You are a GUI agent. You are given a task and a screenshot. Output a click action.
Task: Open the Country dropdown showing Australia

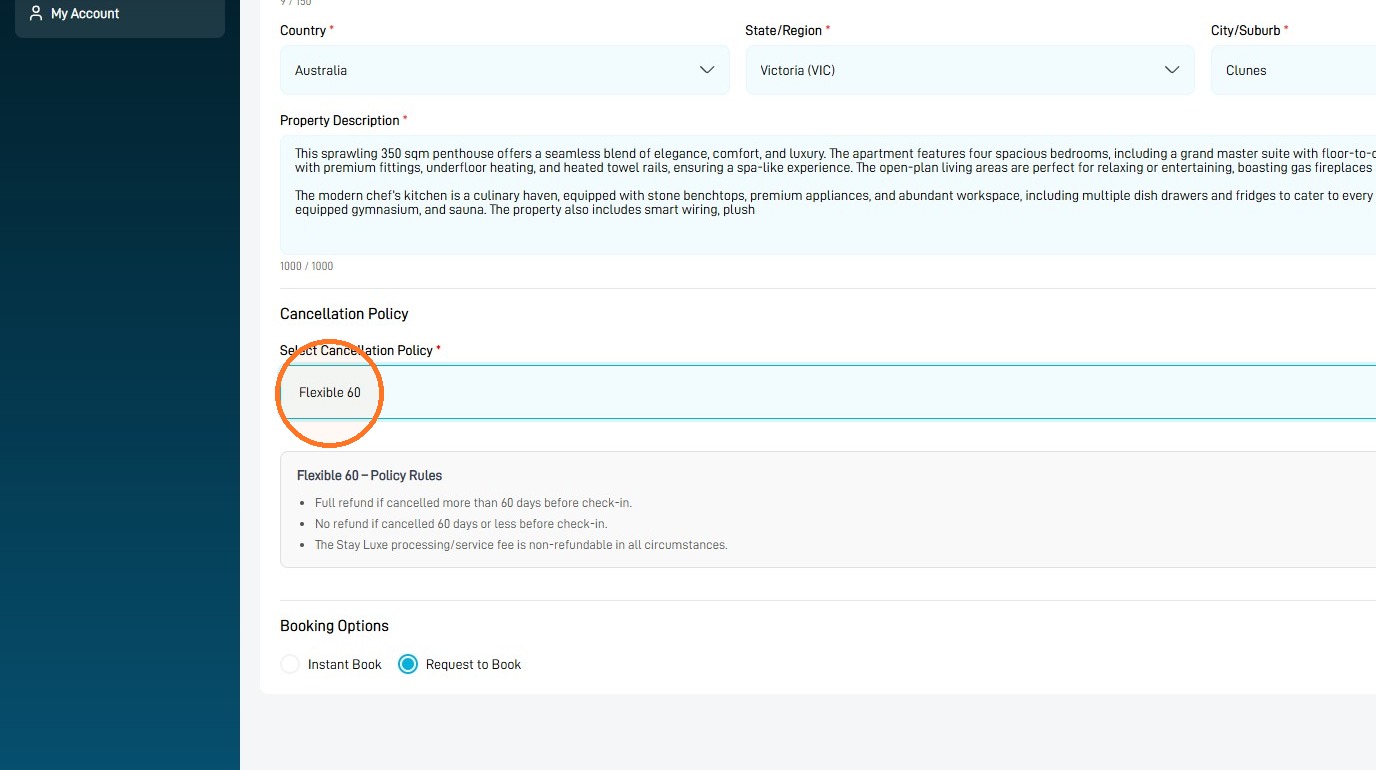(x=505, y=70)
